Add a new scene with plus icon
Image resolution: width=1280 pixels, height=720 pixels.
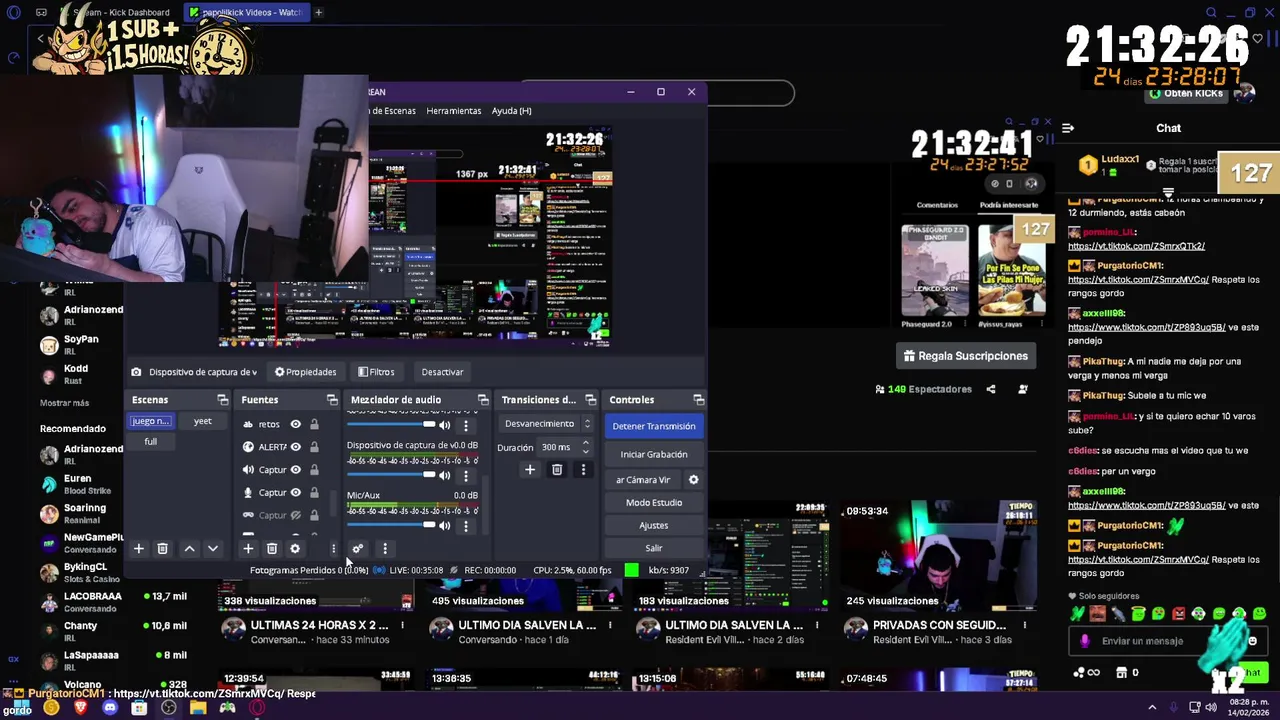(139, 548)
